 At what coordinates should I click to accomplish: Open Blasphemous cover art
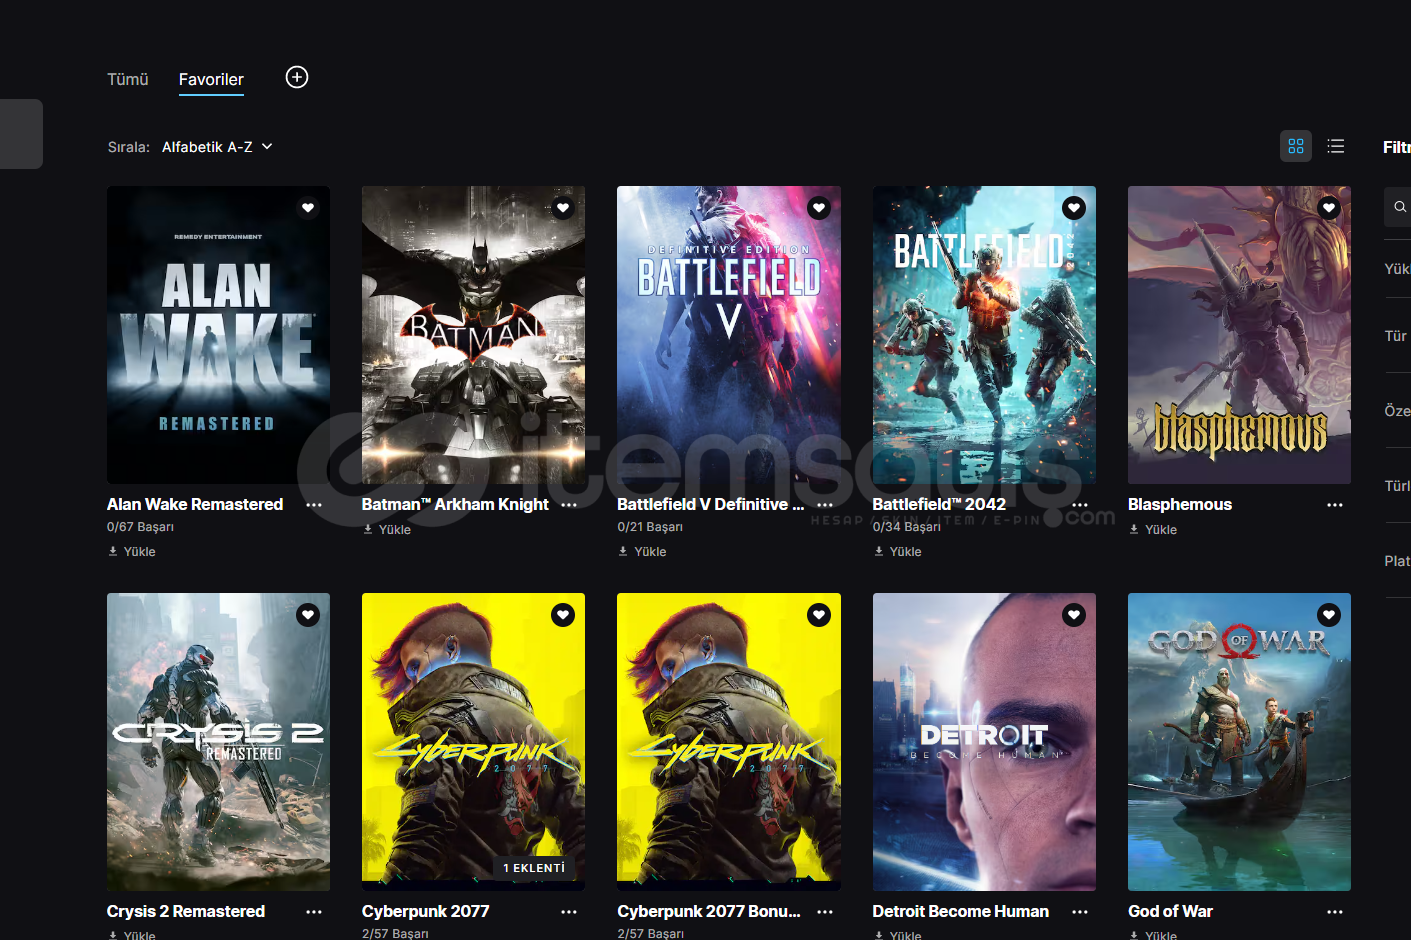pos(1239,335)
